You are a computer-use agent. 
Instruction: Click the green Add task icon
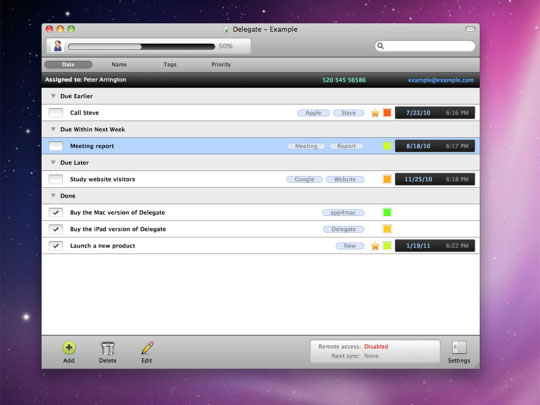[x=69, y=348]
